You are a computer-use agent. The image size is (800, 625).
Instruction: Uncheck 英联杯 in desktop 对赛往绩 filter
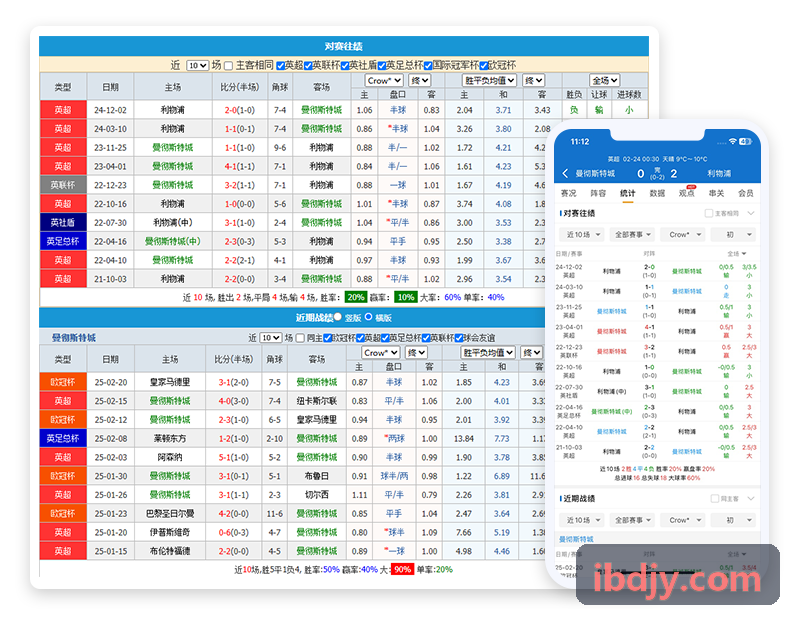click(x=308, y=66)
